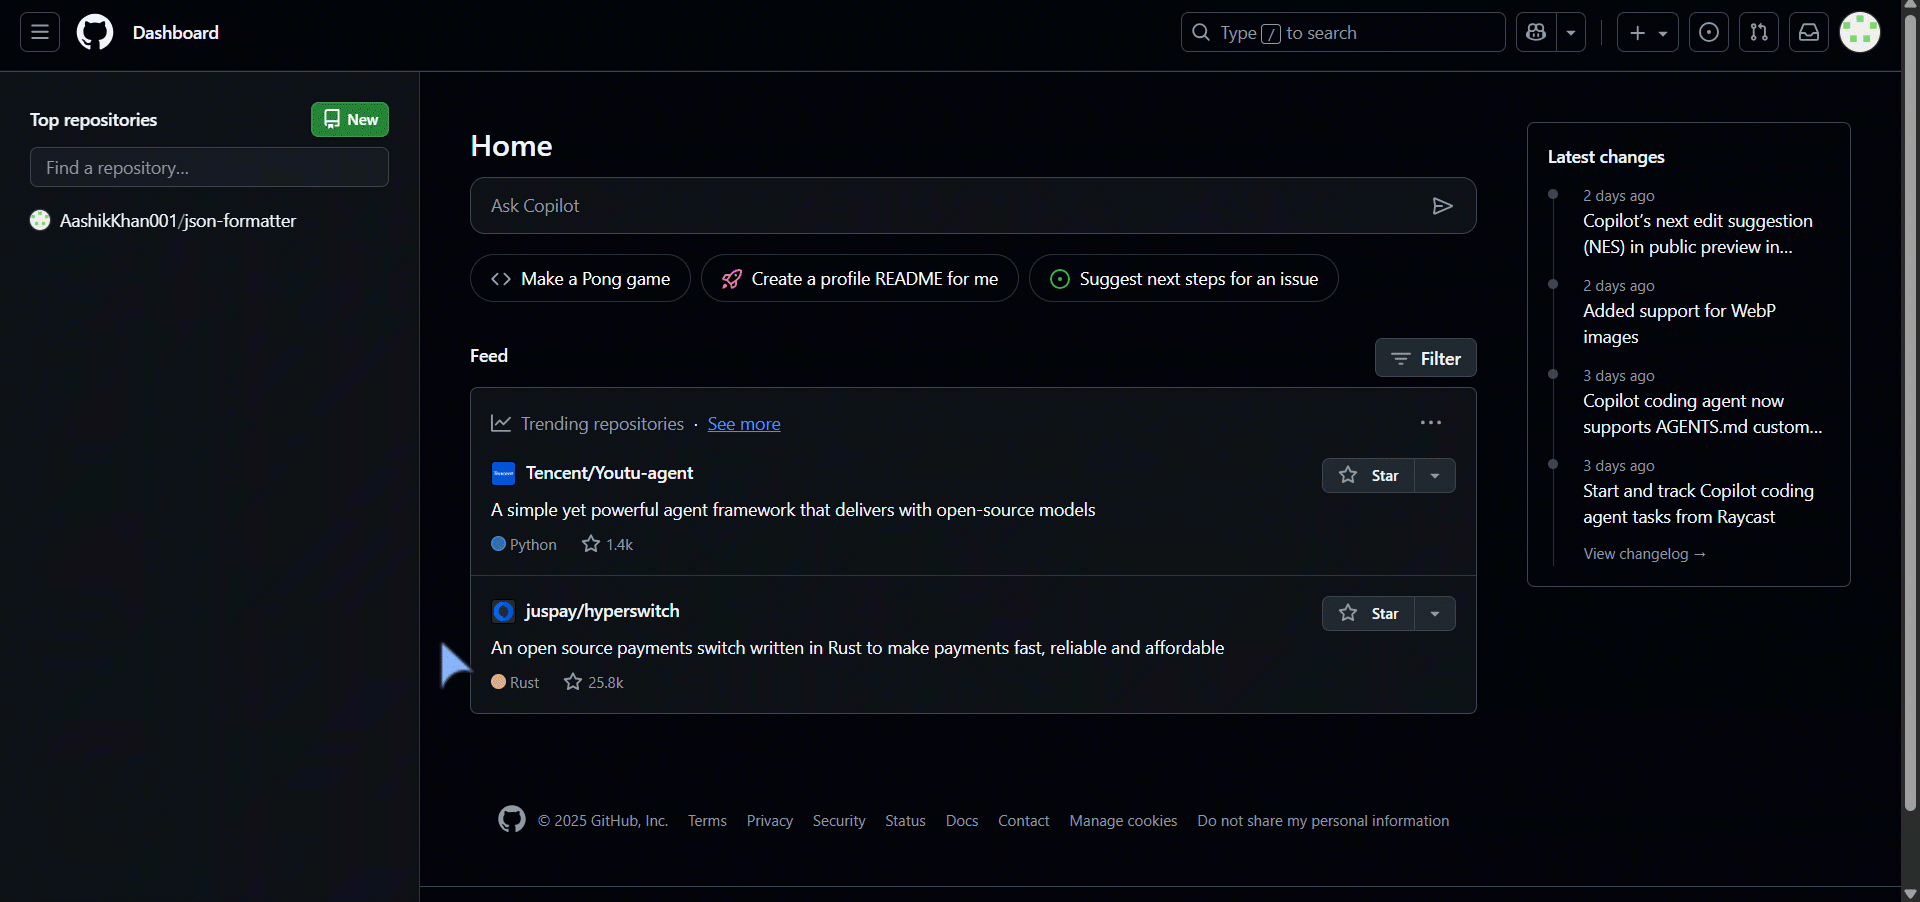Open Copilot chat icon in header
The height and width of the screenshot is (902, 1920).
(1536, 33)
